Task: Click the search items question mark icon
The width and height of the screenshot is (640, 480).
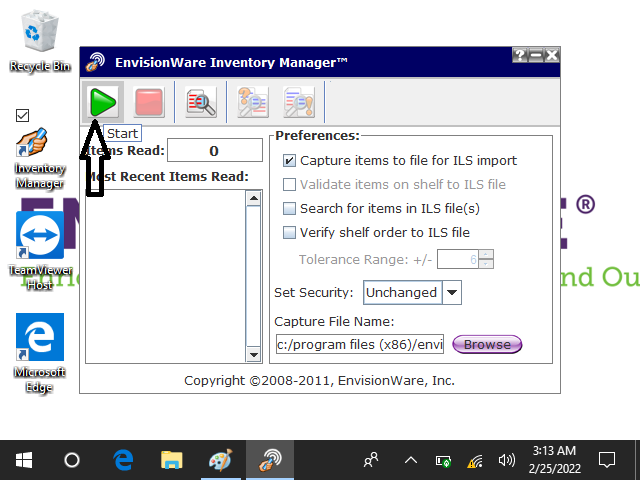Action: 253,102
